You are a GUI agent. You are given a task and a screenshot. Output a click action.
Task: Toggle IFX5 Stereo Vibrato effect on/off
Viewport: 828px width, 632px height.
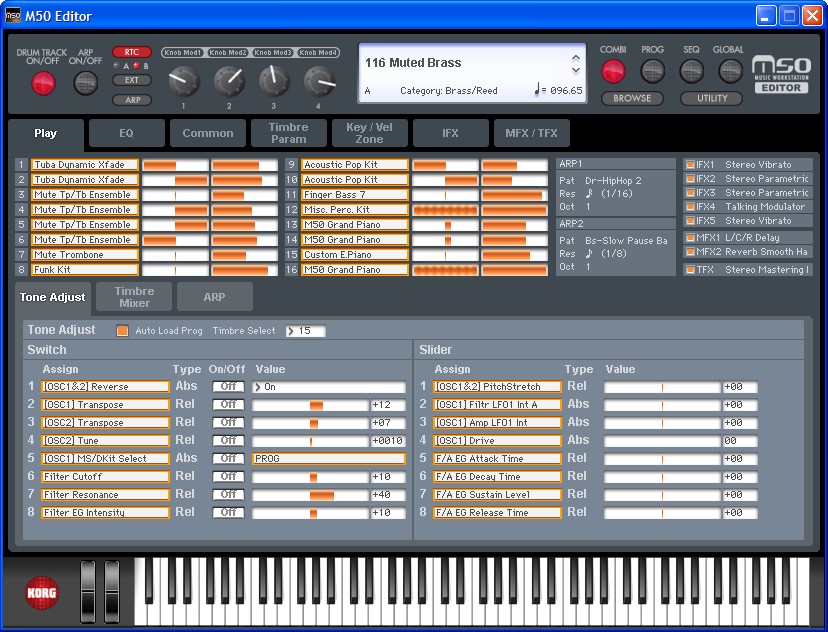tap(690, 221)
